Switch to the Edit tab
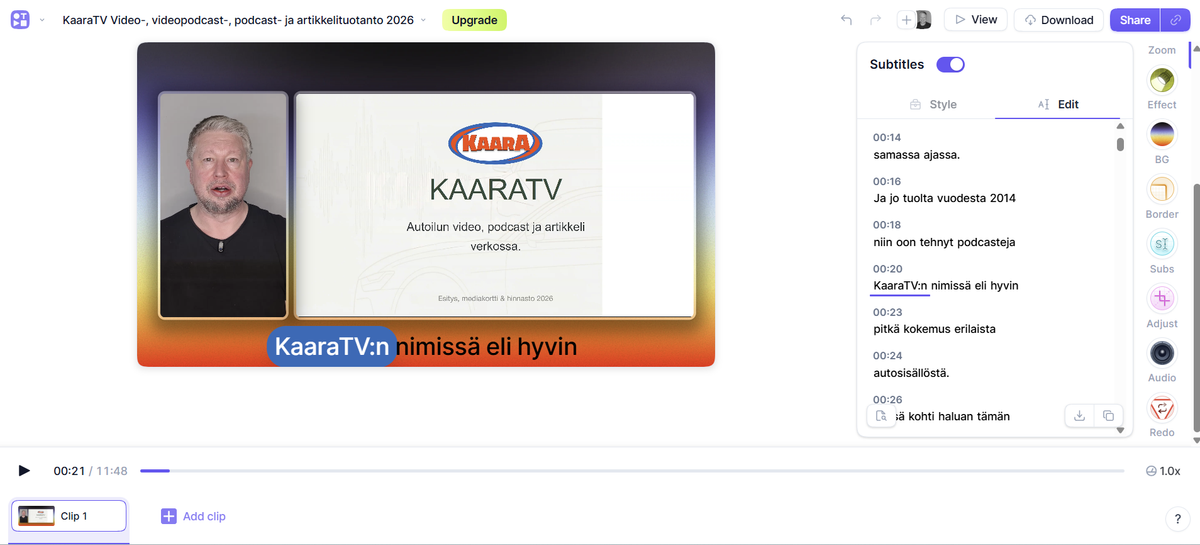The image size is (1200, 545). [x=1058, y=104]
